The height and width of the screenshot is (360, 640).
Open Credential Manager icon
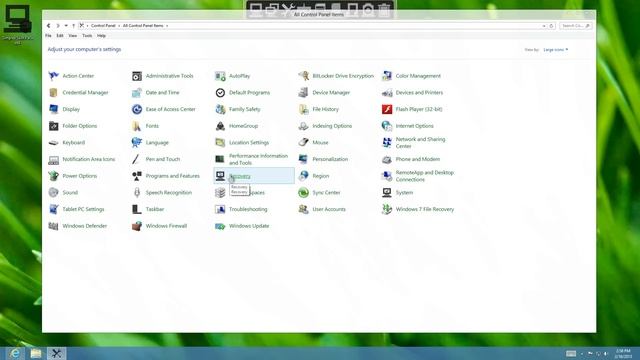[53, 93]
